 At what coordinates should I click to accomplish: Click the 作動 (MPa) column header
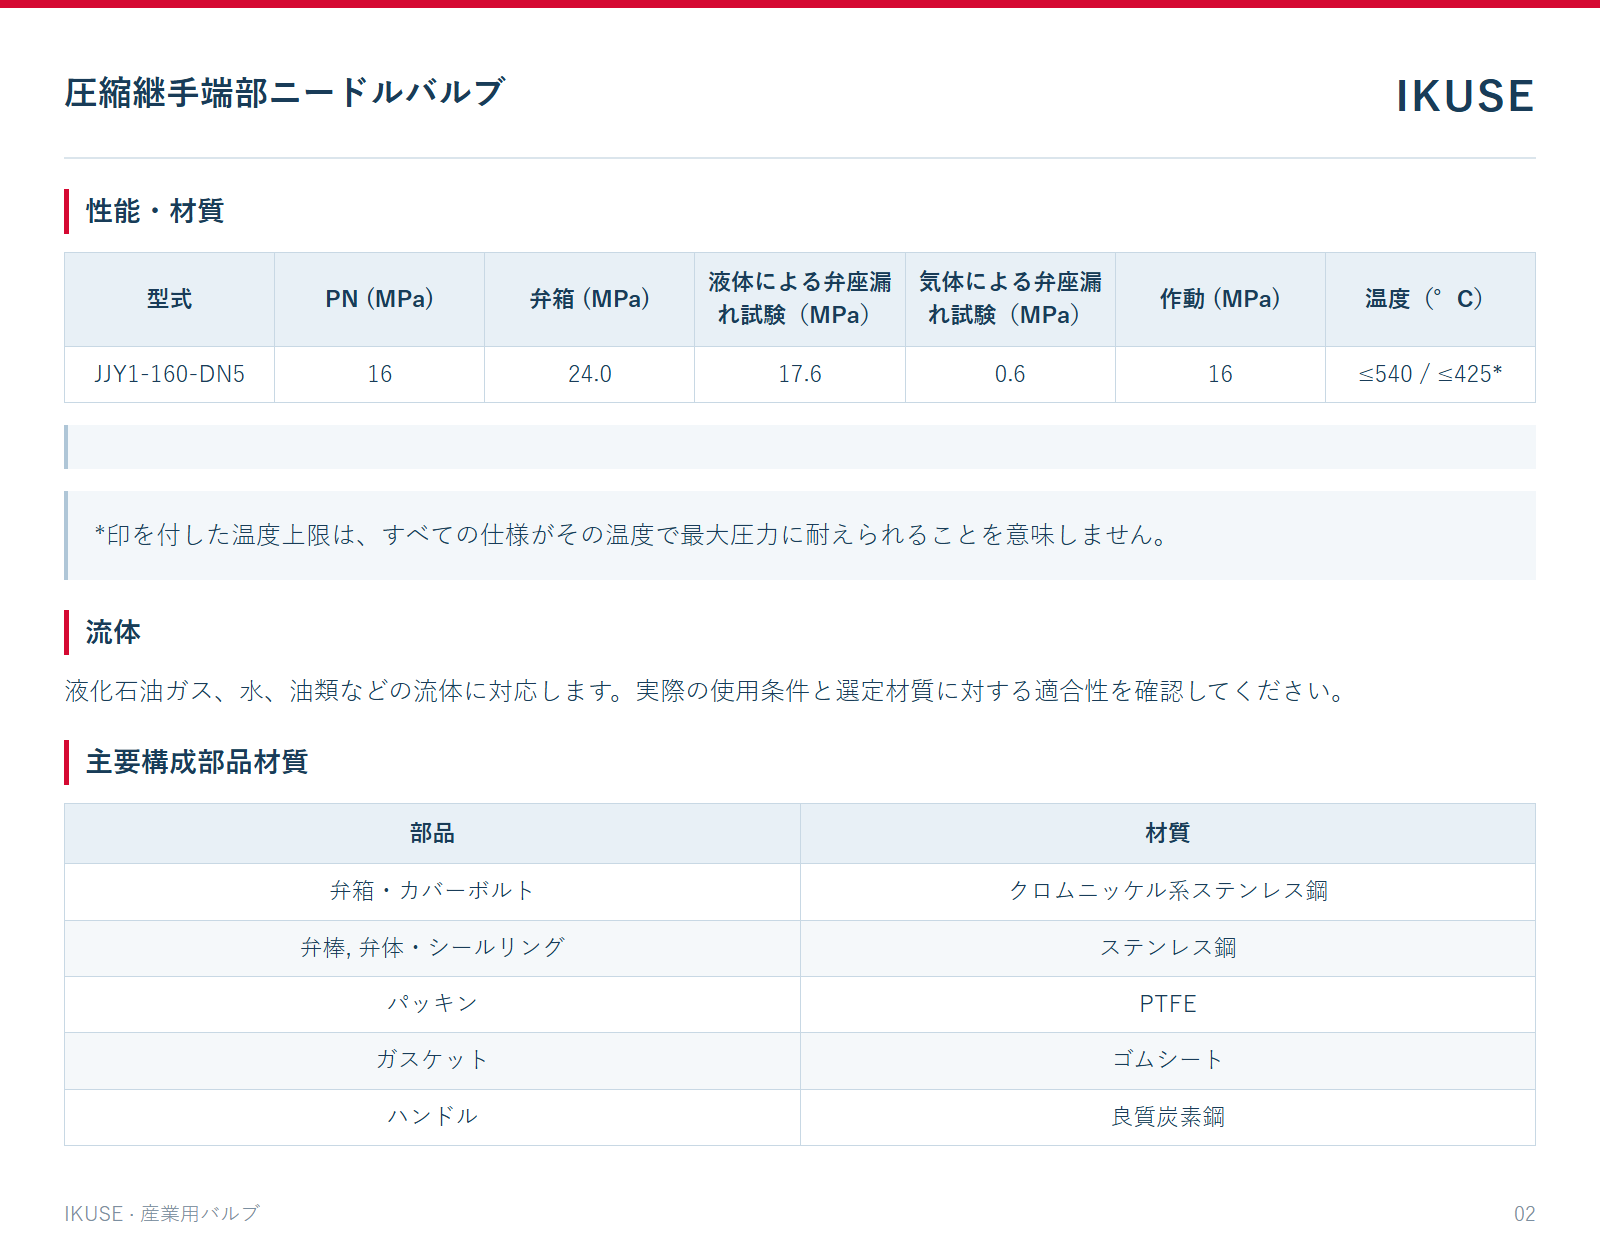tap(1220, 299)
